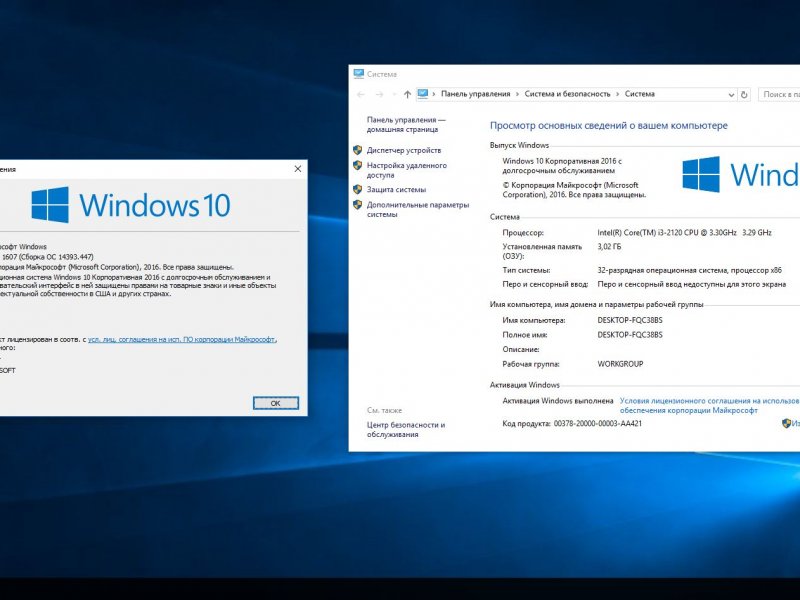Viewport: 800px width, 600px height.
Task: Click the 'WORKGROUP' value
Action: [620, 364]
